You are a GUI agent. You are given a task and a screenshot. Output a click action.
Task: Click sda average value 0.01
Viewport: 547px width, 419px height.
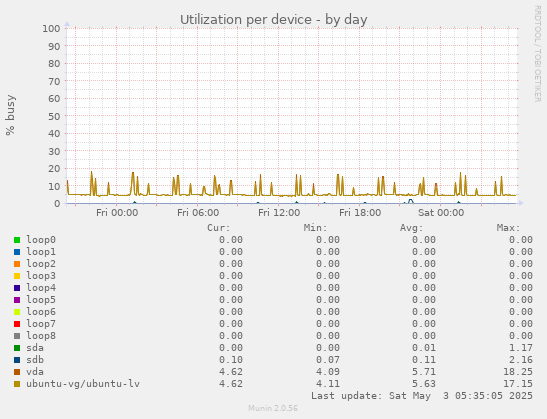pos(424,348)
